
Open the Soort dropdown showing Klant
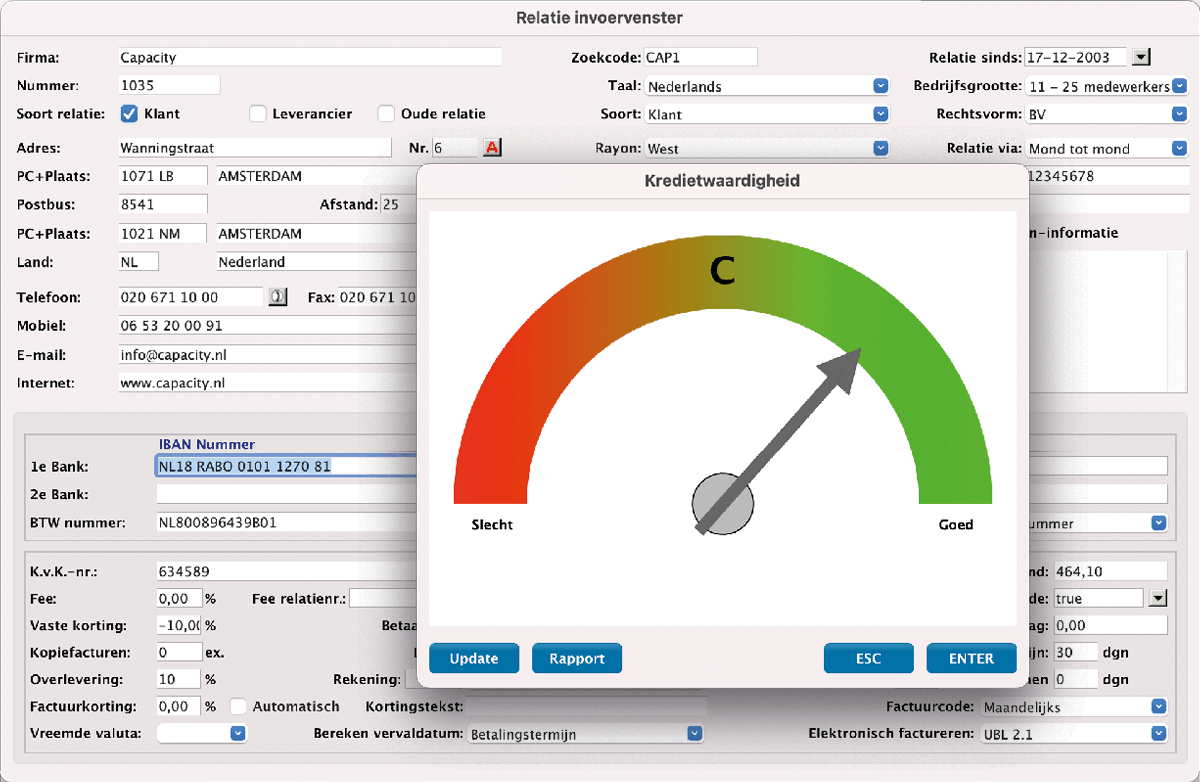click(768, 114)
